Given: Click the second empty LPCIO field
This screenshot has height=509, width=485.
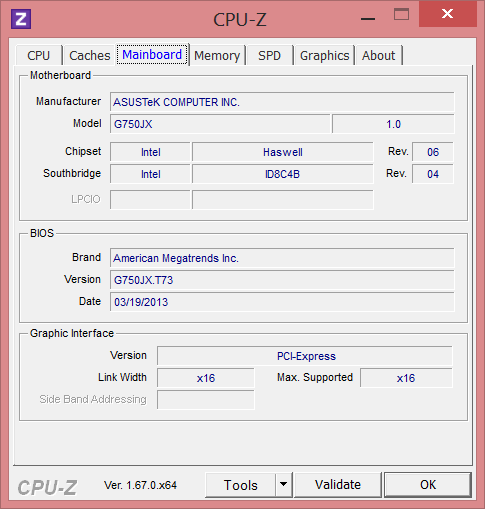Looking at the screenshot, I should click(283, 200).
